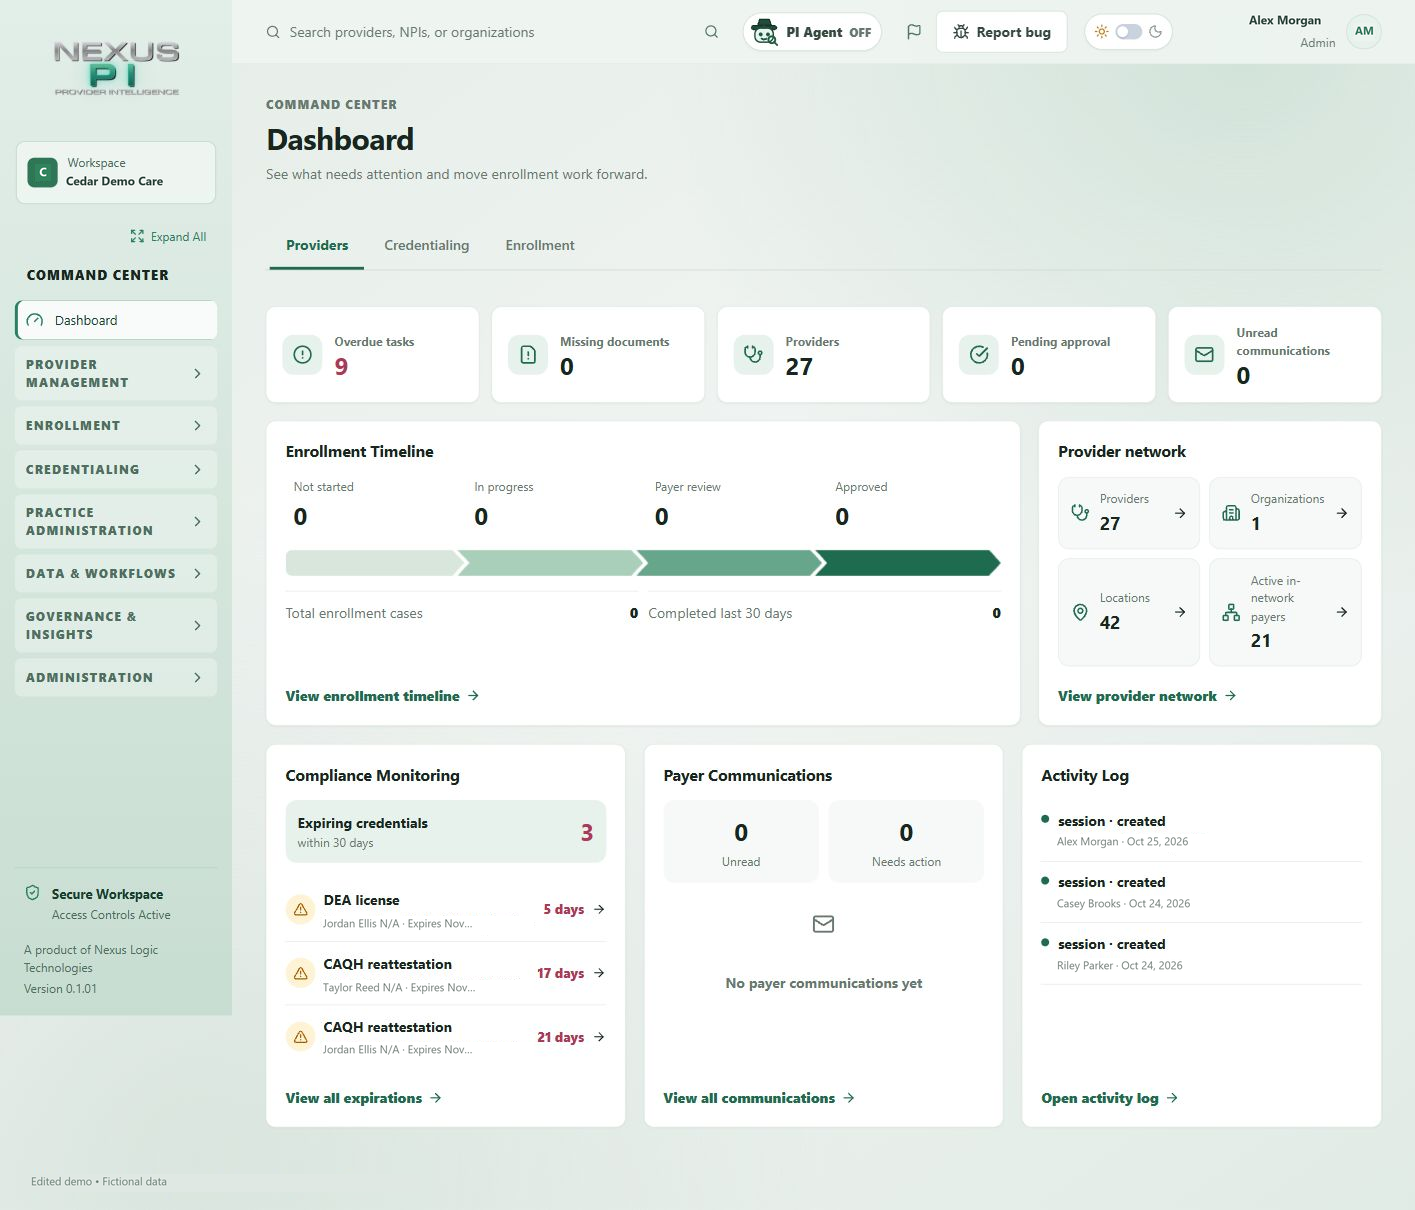Click Open activity log link
Image resolution: width=1415 pixels, height=1210 pixels.
pos(1110,1098)
